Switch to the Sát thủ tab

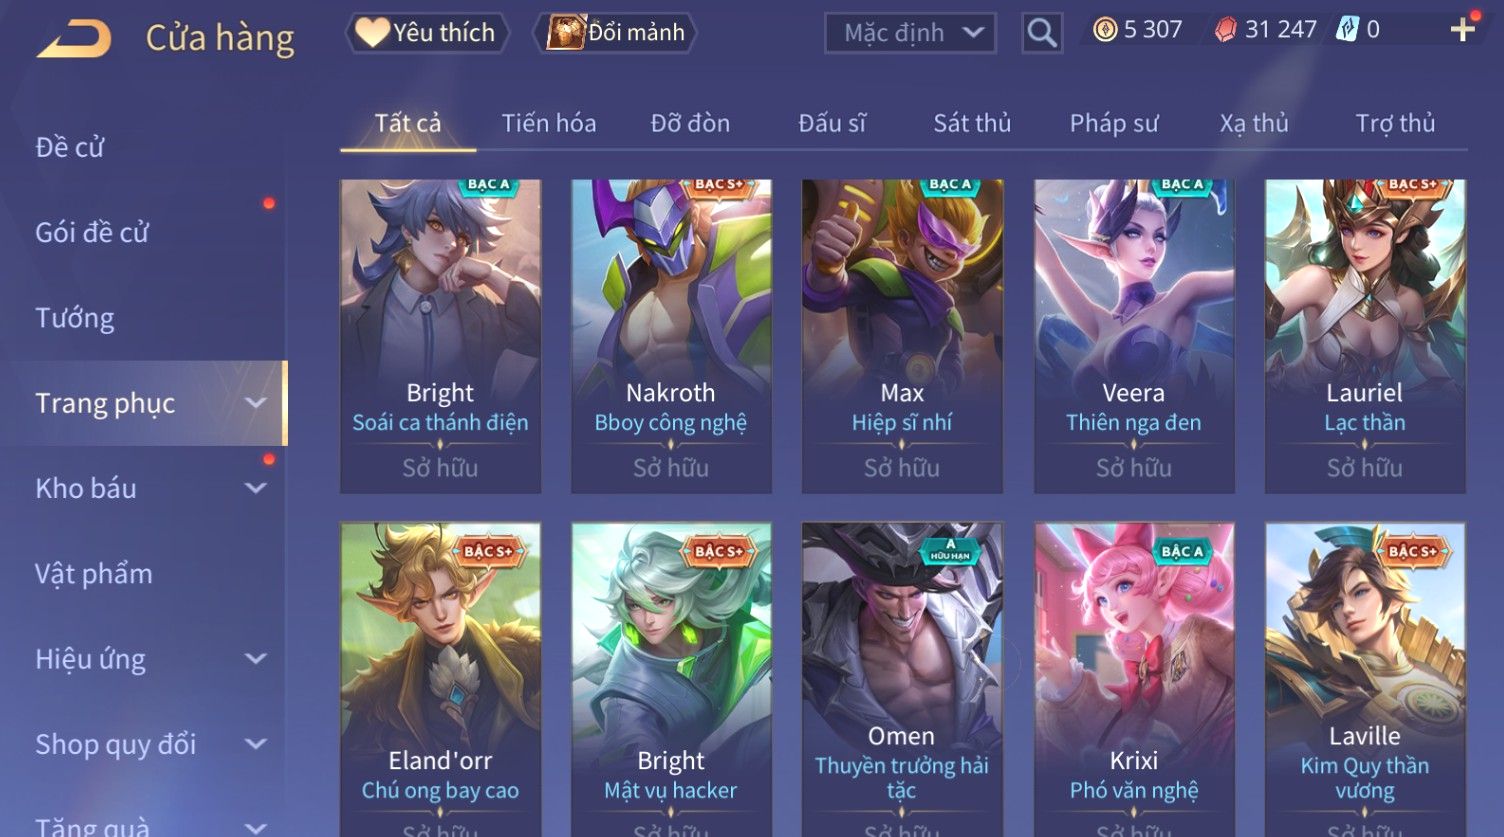pos(972,123)
